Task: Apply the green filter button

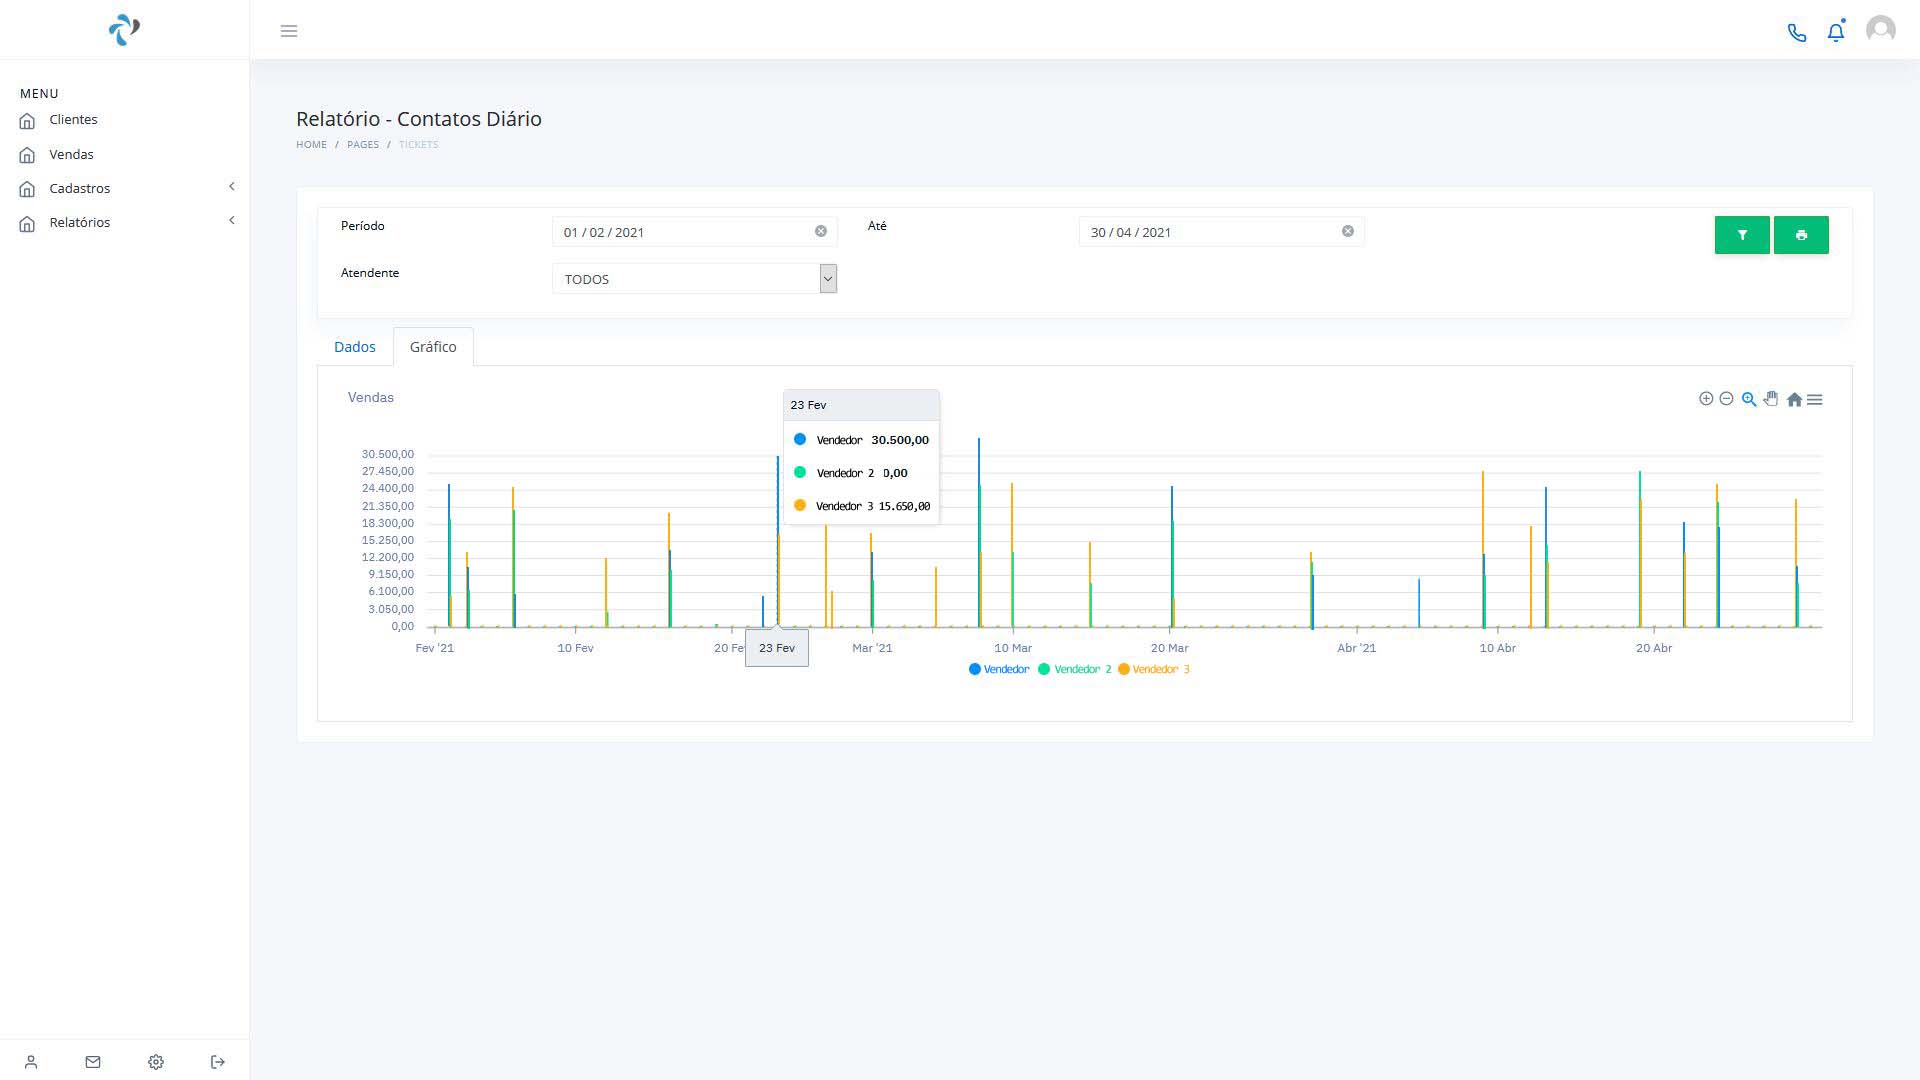Action: click(x=1742, y=235)
